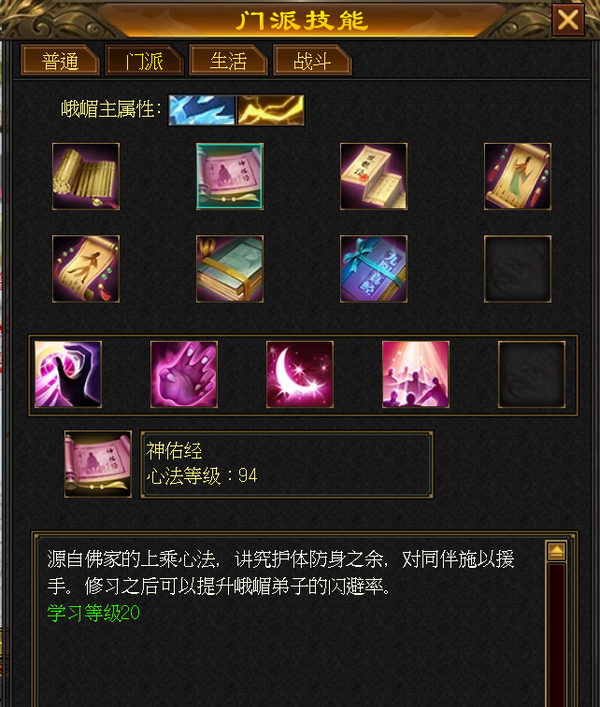The width and height of the screenshot is (600, 707).
Task: Open the paper booklet manual skill icon
Action: 374,176
